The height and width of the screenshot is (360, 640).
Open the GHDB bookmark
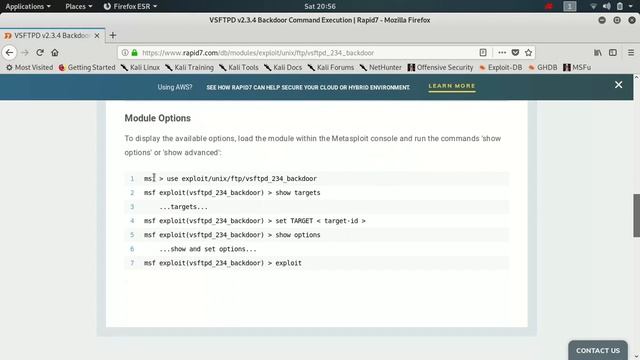pos(542,67)
